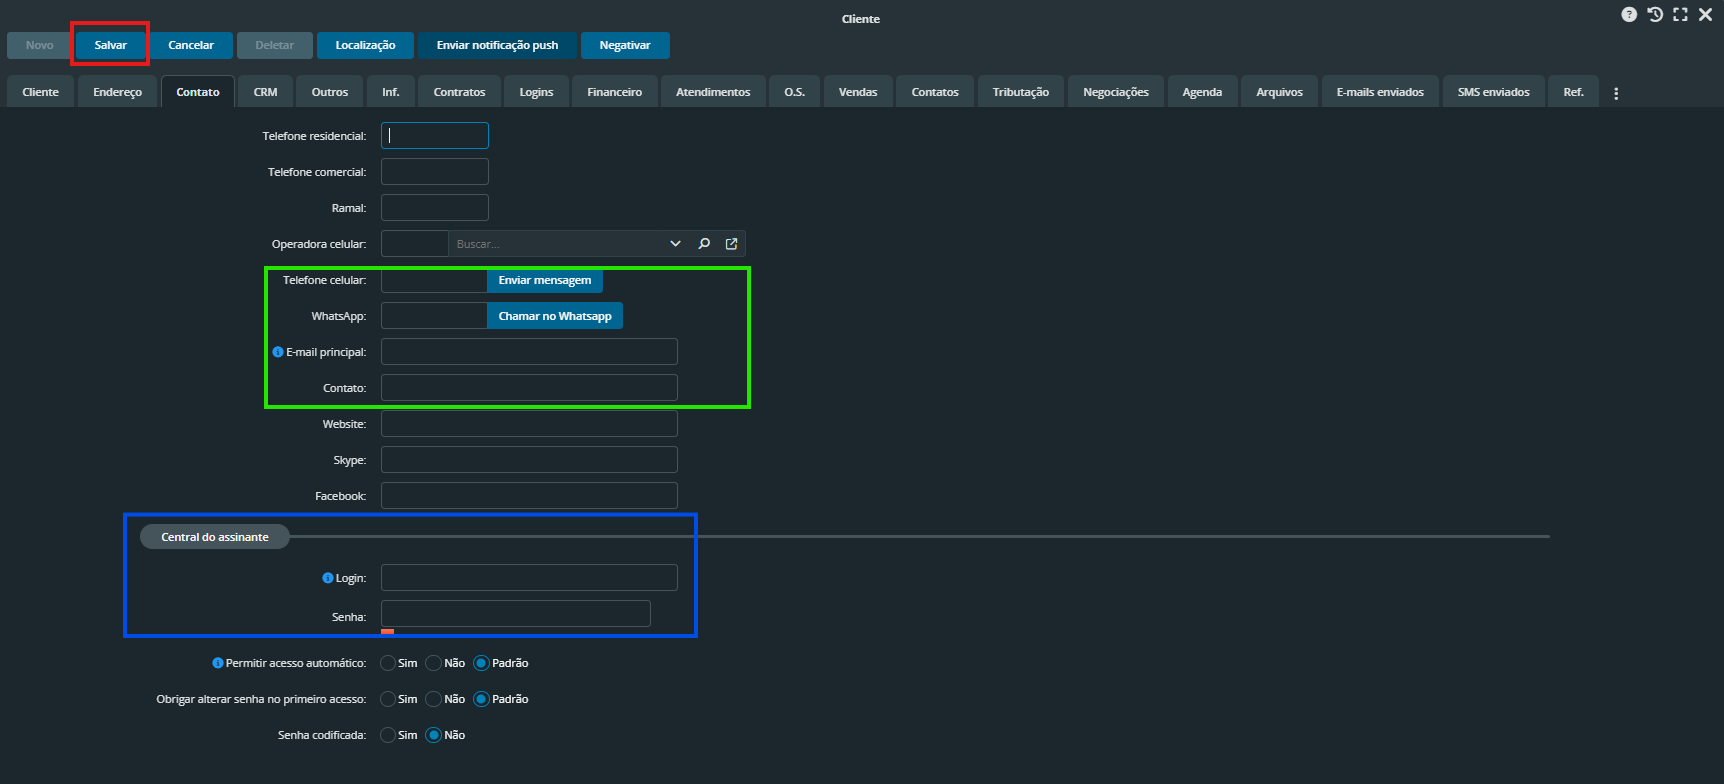The width and height of the screenshot is (1724, 784).
Task: Focus the Website input field
Action: 529,424
